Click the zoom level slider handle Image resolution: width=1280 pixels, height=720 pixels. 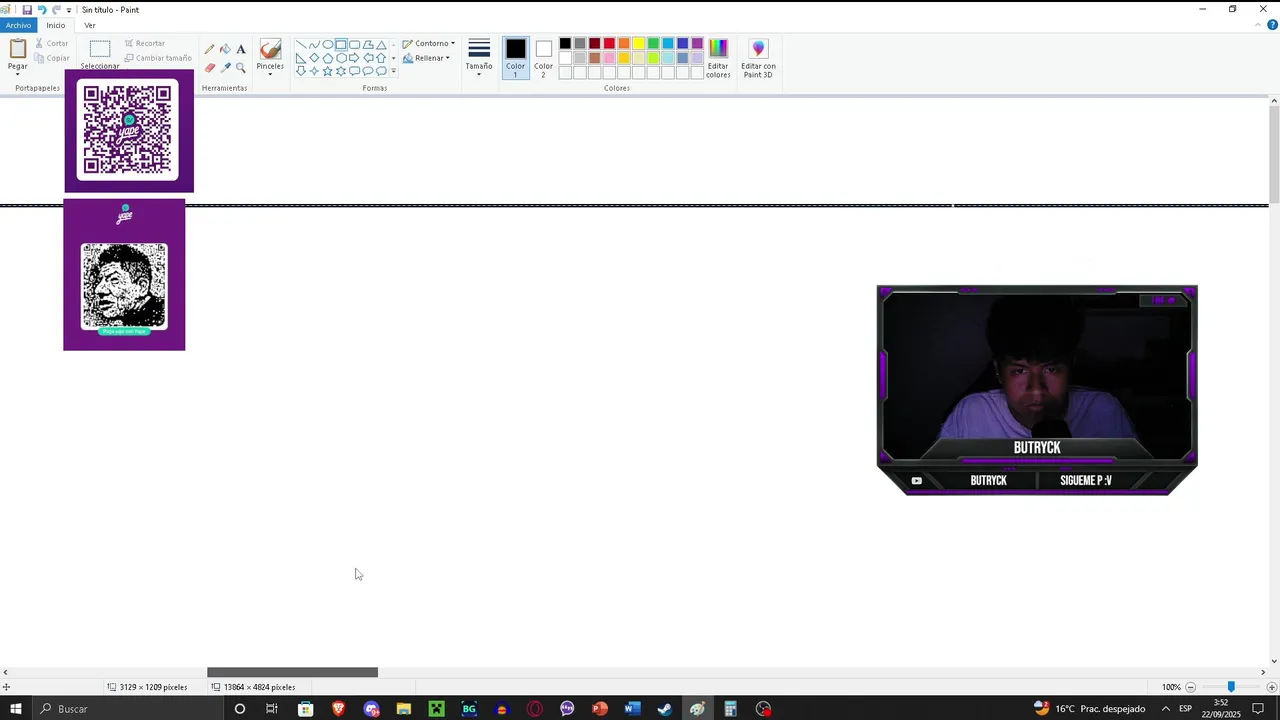(x=1231, y=687)
